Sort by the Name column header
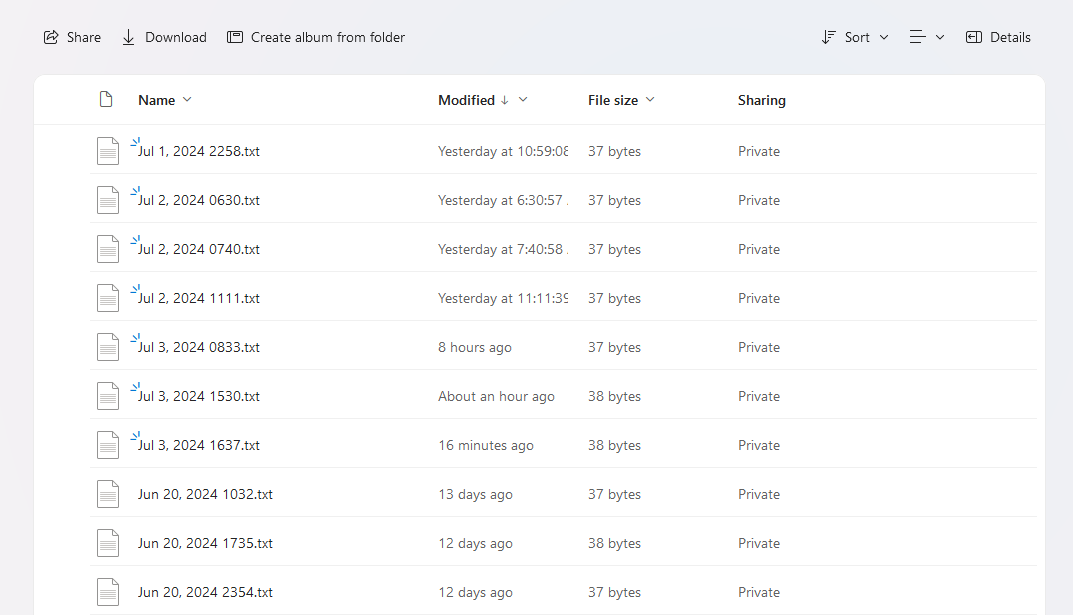Viewport: 1073px width, 615px height. (157, 101)
